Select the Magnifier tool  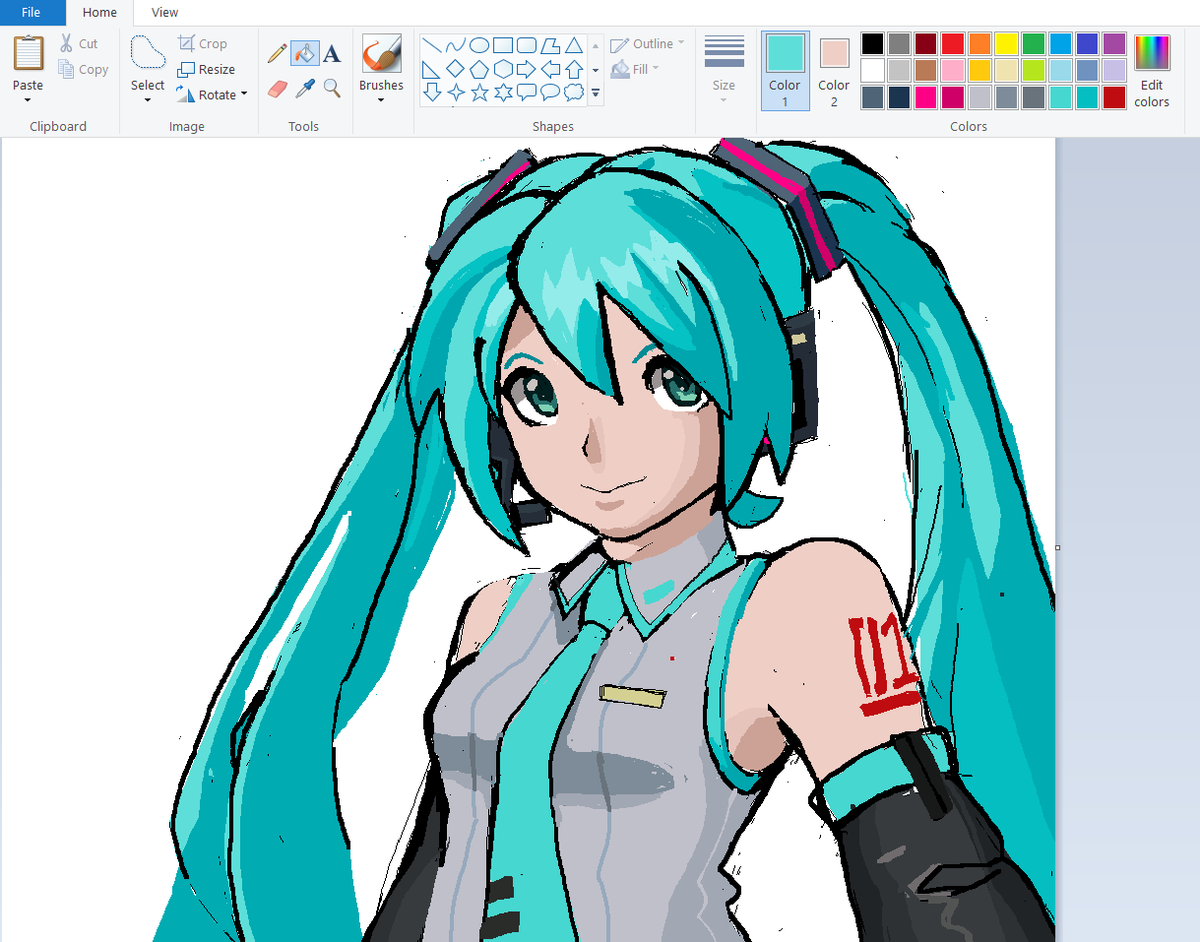point(332,89)
